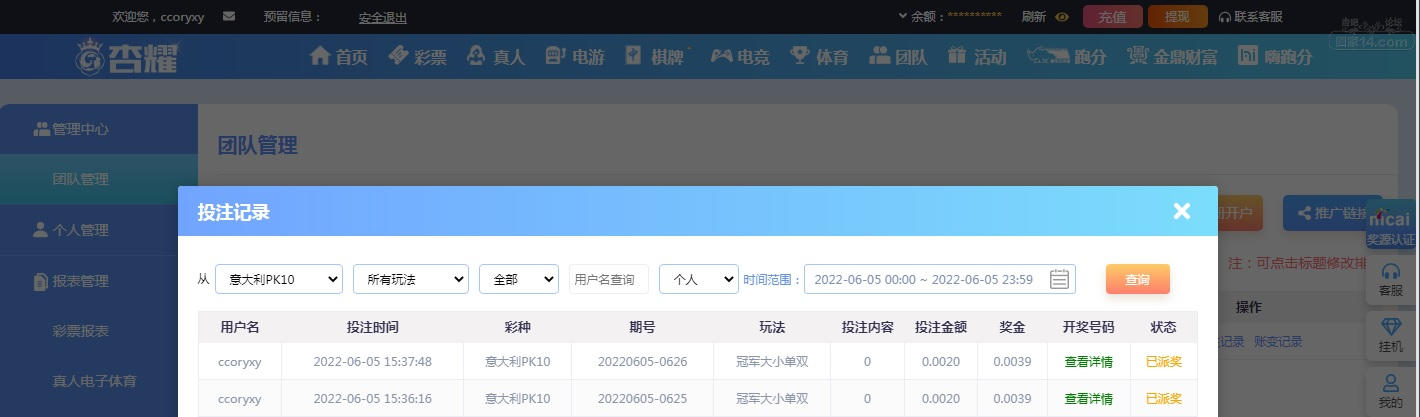This screenshot has height=417, width=1420.
Task: Toggle balance visibility eye icon
Action: 1062,17
